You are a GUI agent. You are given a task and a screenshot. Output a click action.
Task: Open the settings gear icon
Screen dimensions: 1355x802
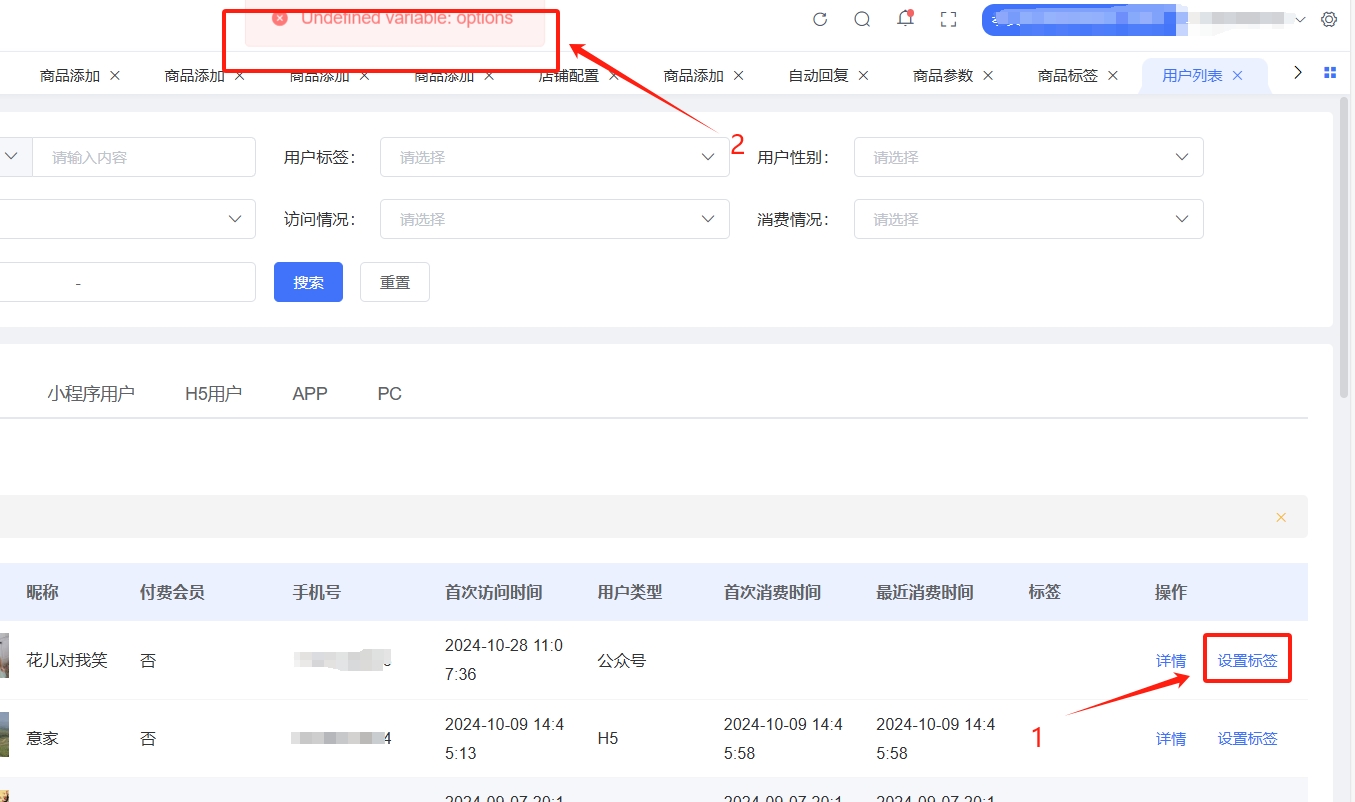[1329, 19]
